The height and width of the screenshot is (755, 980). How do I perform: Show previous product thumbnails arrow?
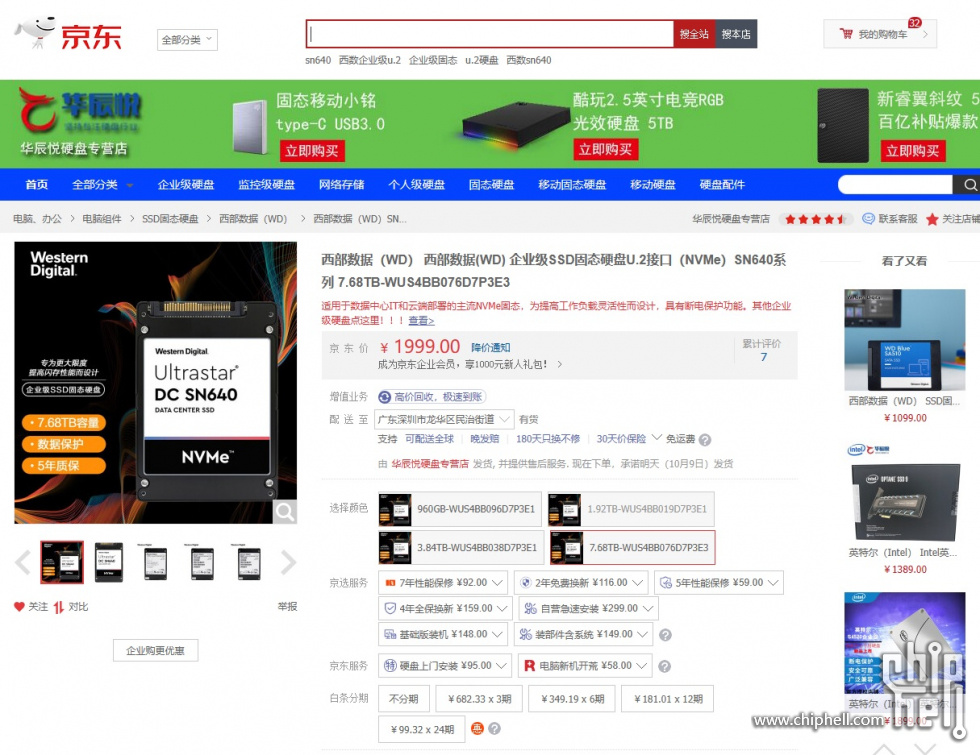23,562
